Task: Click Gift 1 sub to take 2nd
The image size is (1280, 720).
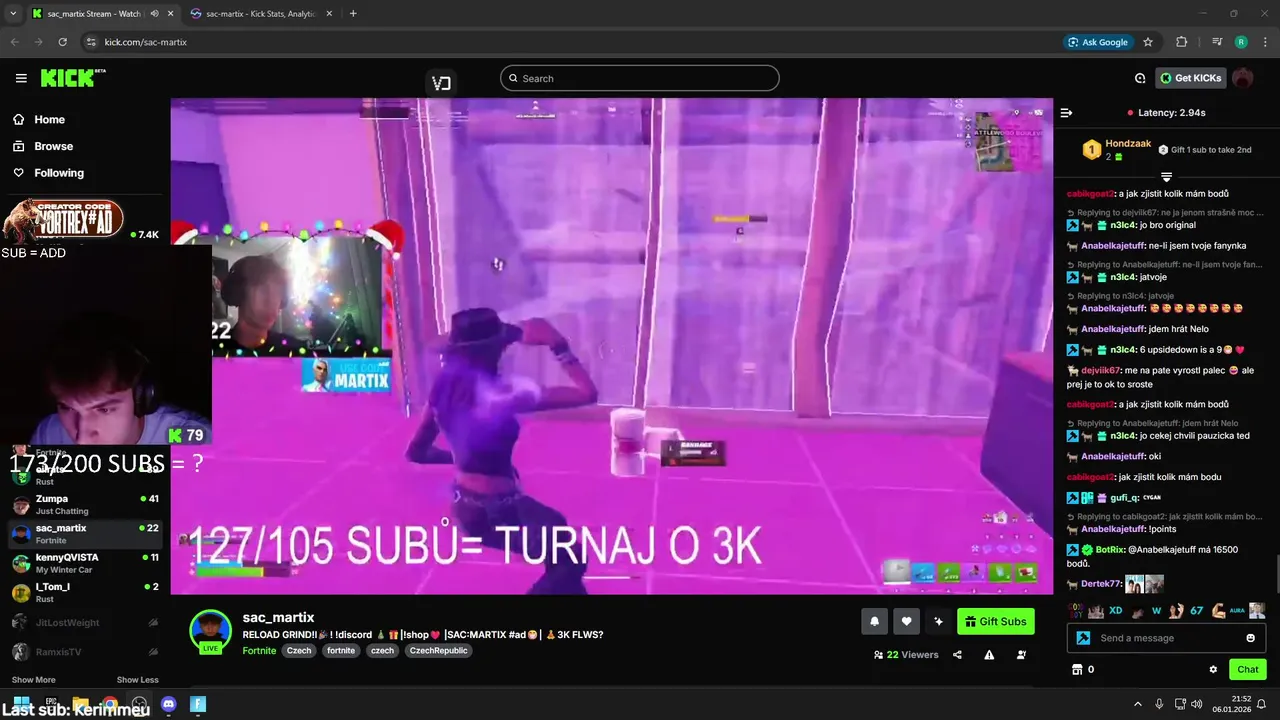Action: [x=1205, y=150]
